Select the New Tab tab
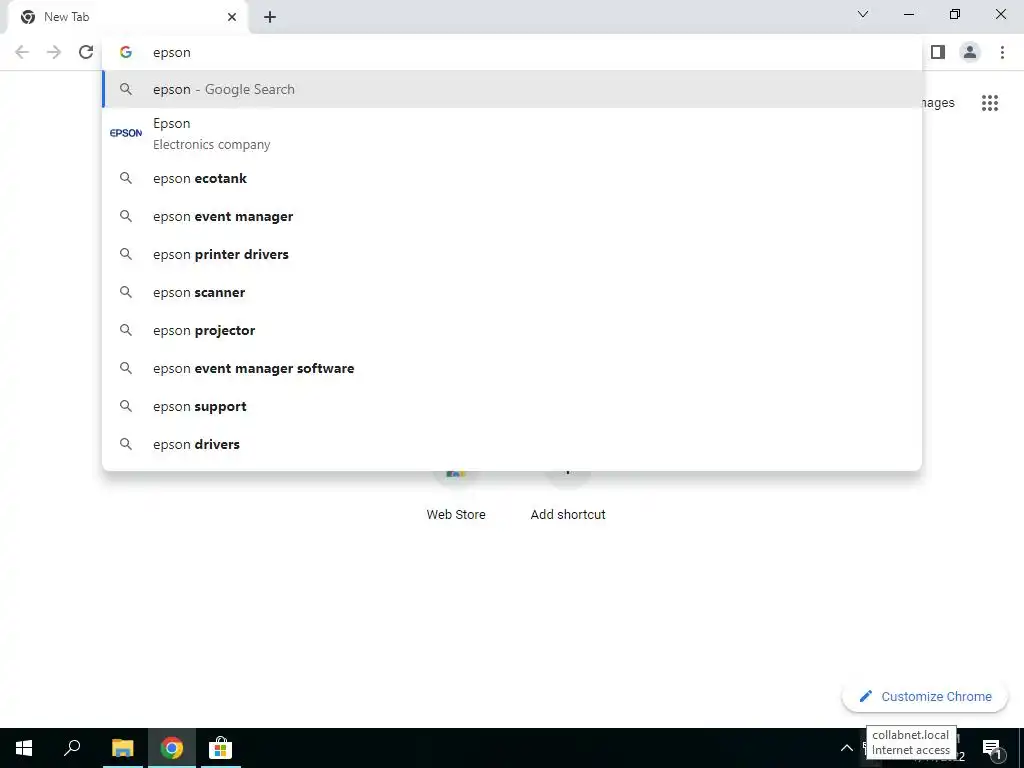This screenshot has height=768, width=1024. [127, 17]
